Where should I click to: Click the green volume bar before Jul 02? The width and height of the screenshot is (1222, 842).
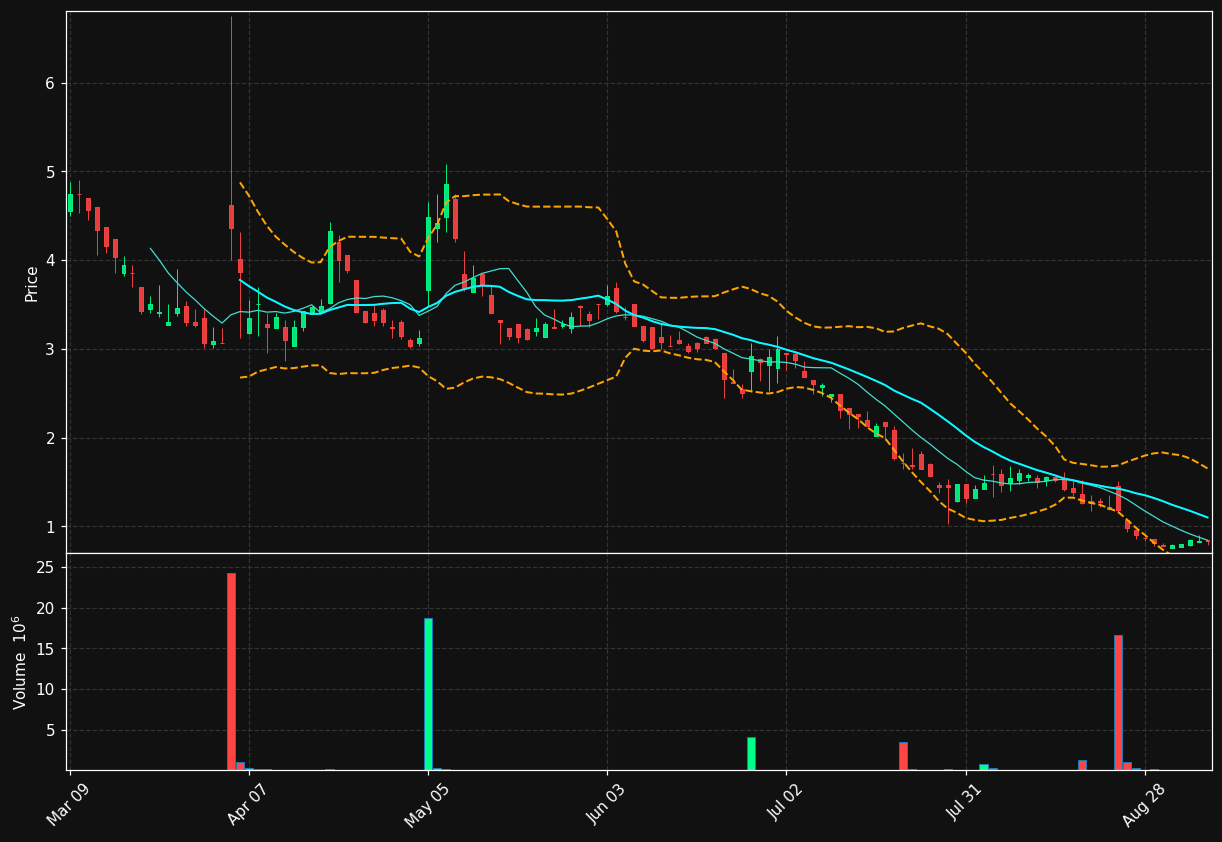tap(751, 754)
